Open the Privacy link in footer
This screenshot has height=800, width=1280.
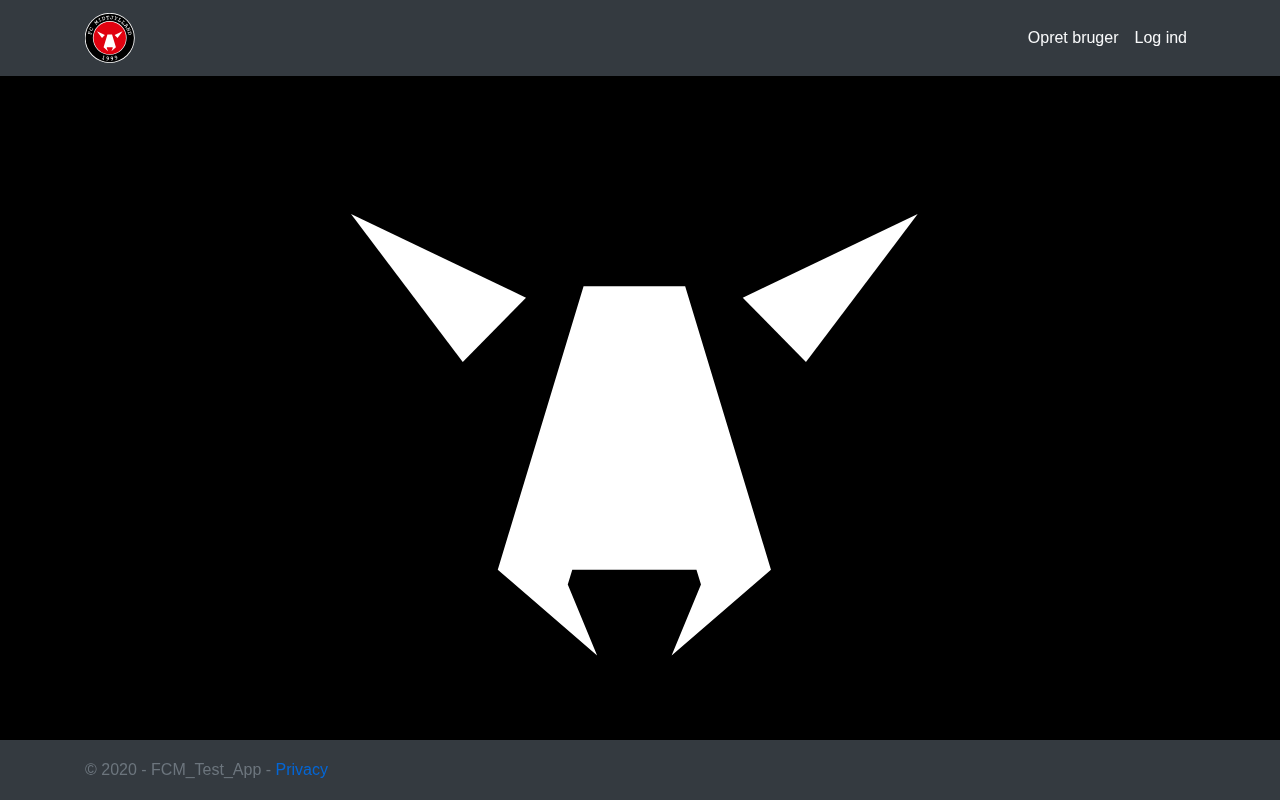(301, 769)
